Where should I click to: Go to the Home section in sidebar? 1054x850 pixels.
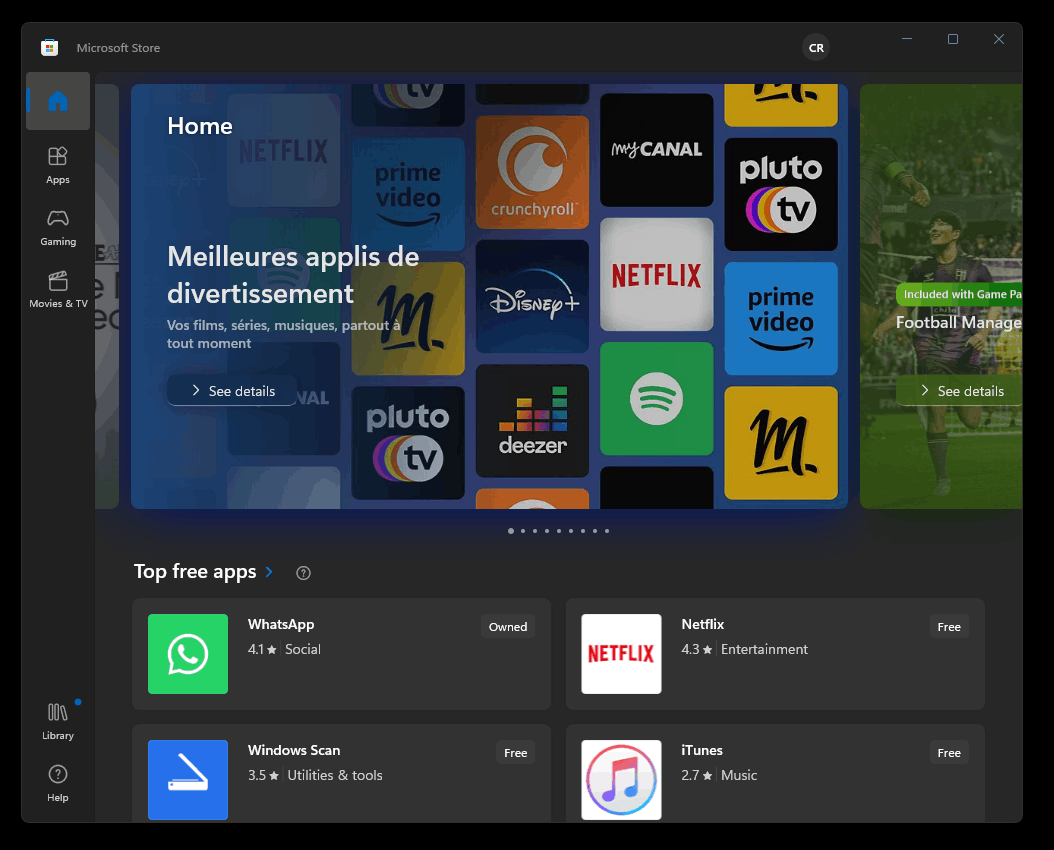[x=58, y=101]
